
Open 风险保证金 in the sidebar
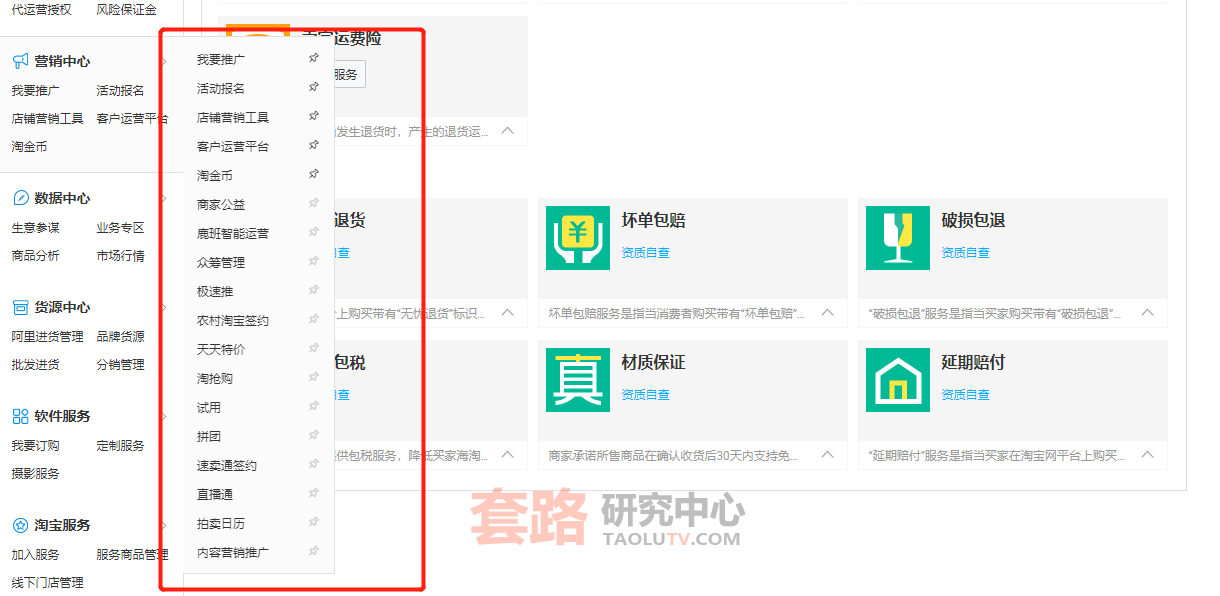pyautogui.click(x=126, y=10)
